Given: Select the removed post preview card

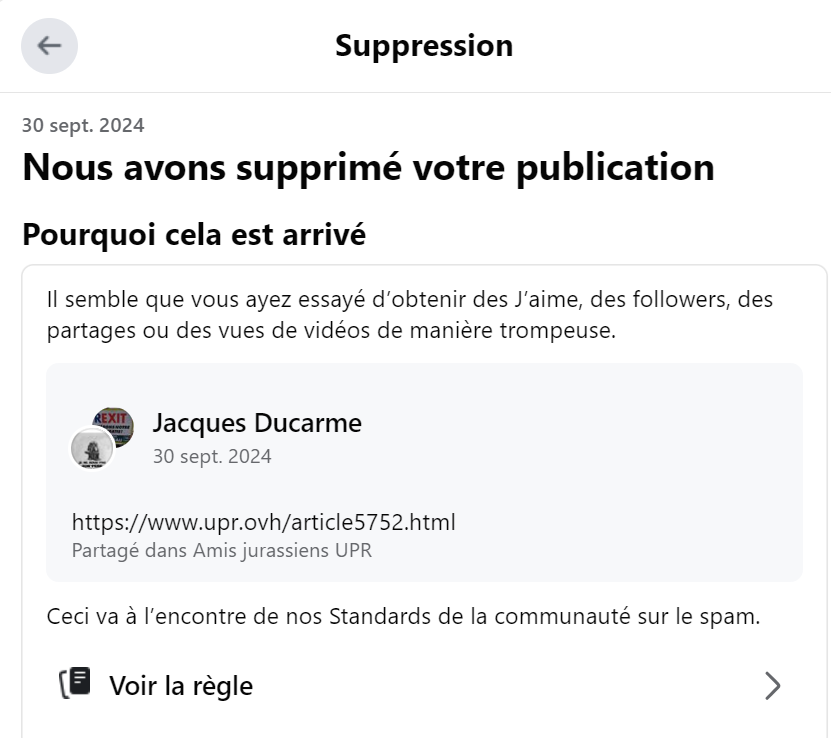Looking at the screenshot, I should [x=424, y=472].
